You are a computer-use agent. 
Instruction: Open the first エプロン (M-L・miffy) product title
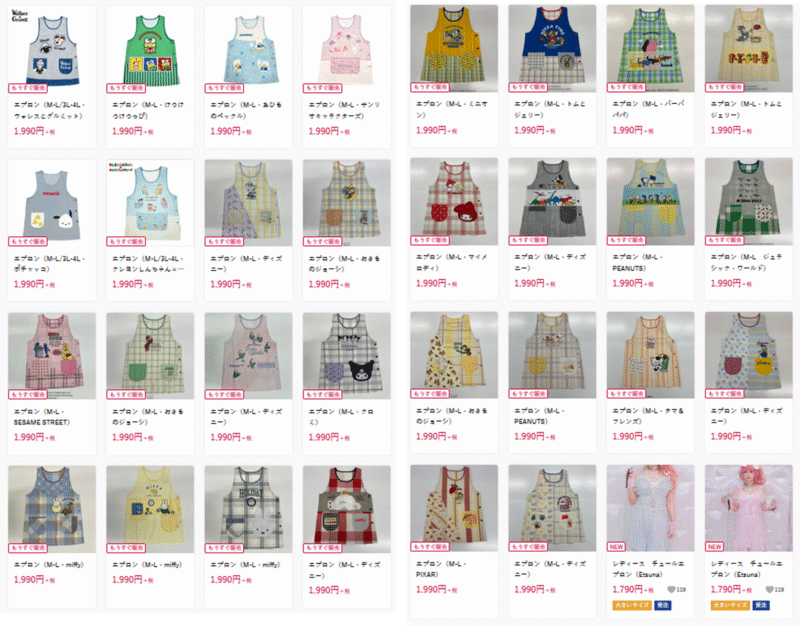tap(49, 565)
